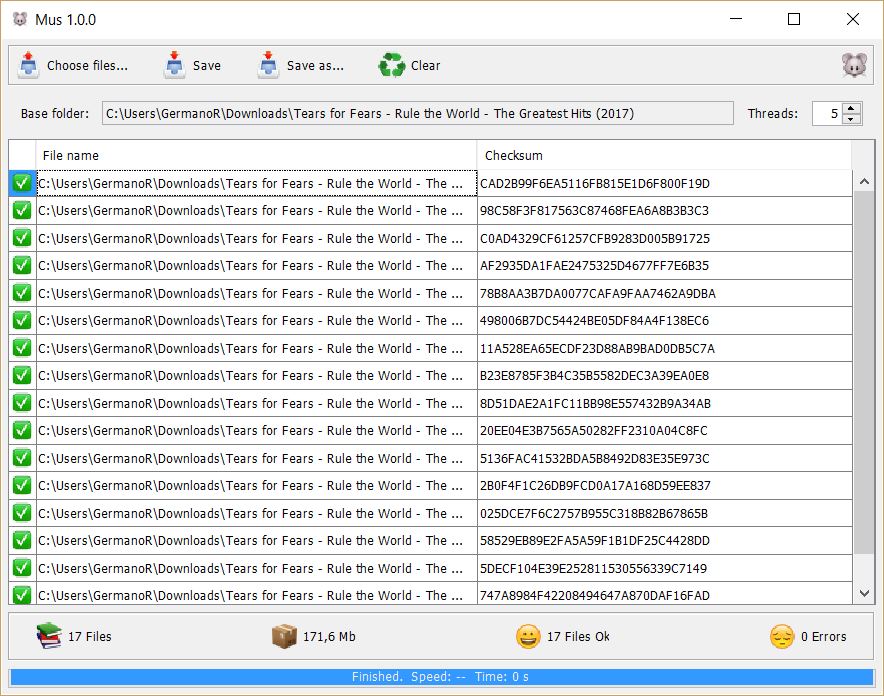Screen dimensions: 884x696
Task: Select checksum cell 58529EB89E2FA5A59F1B1DF25C4428DD
Action: click(x=664, y=540)
